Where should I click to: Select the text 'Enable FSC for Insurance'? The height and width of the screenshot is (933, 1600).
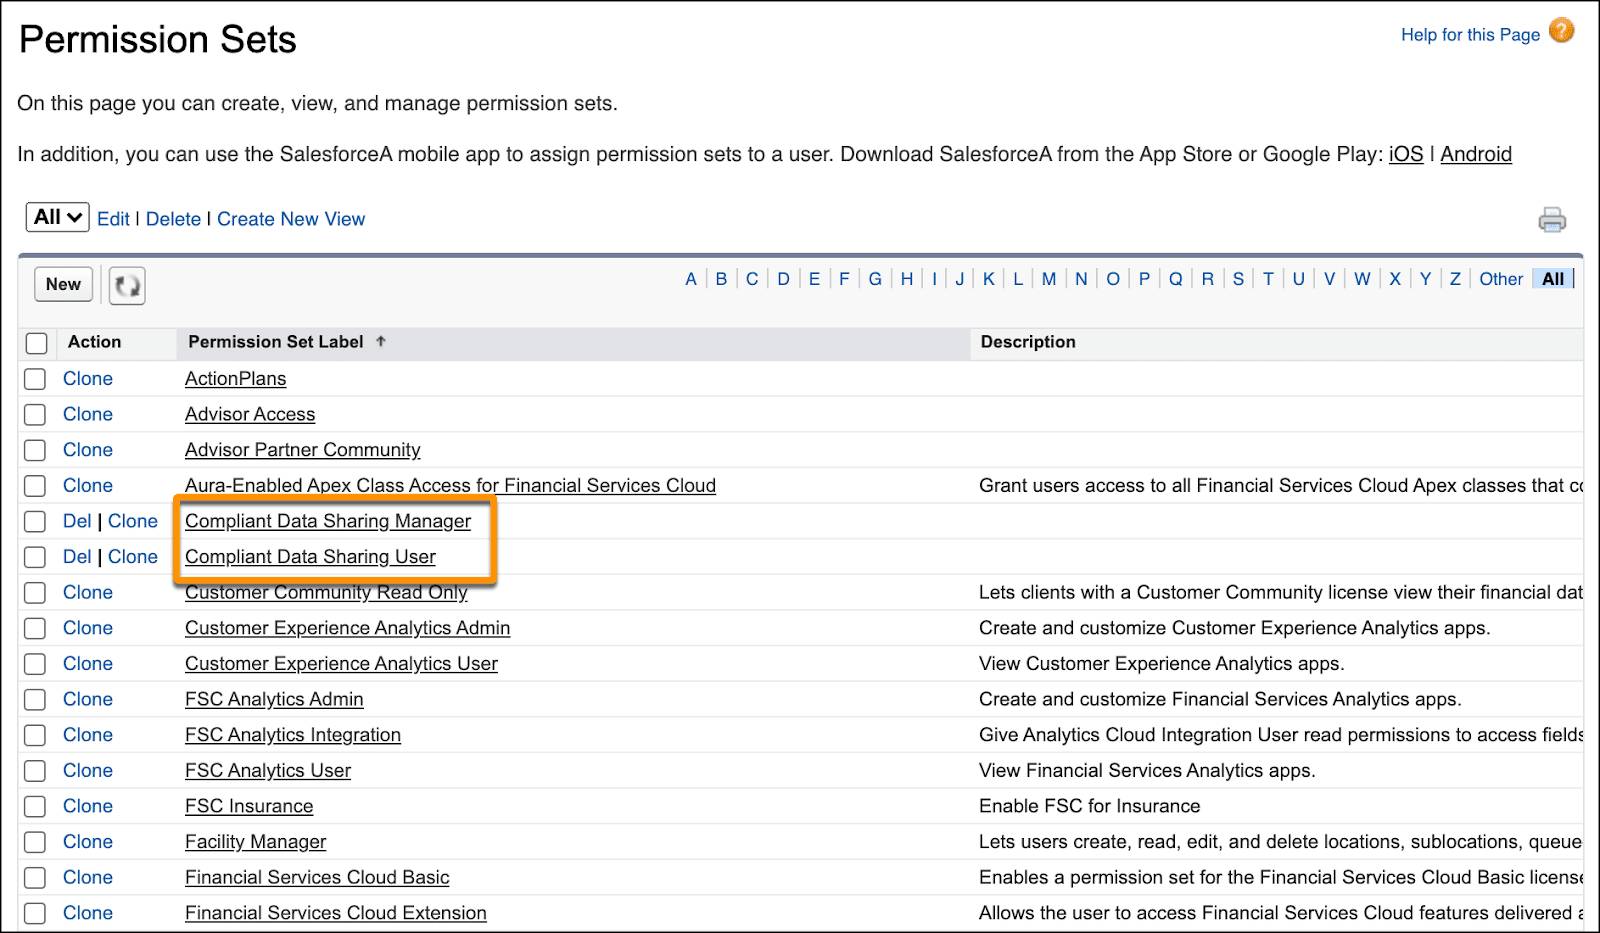(1089, 806)
